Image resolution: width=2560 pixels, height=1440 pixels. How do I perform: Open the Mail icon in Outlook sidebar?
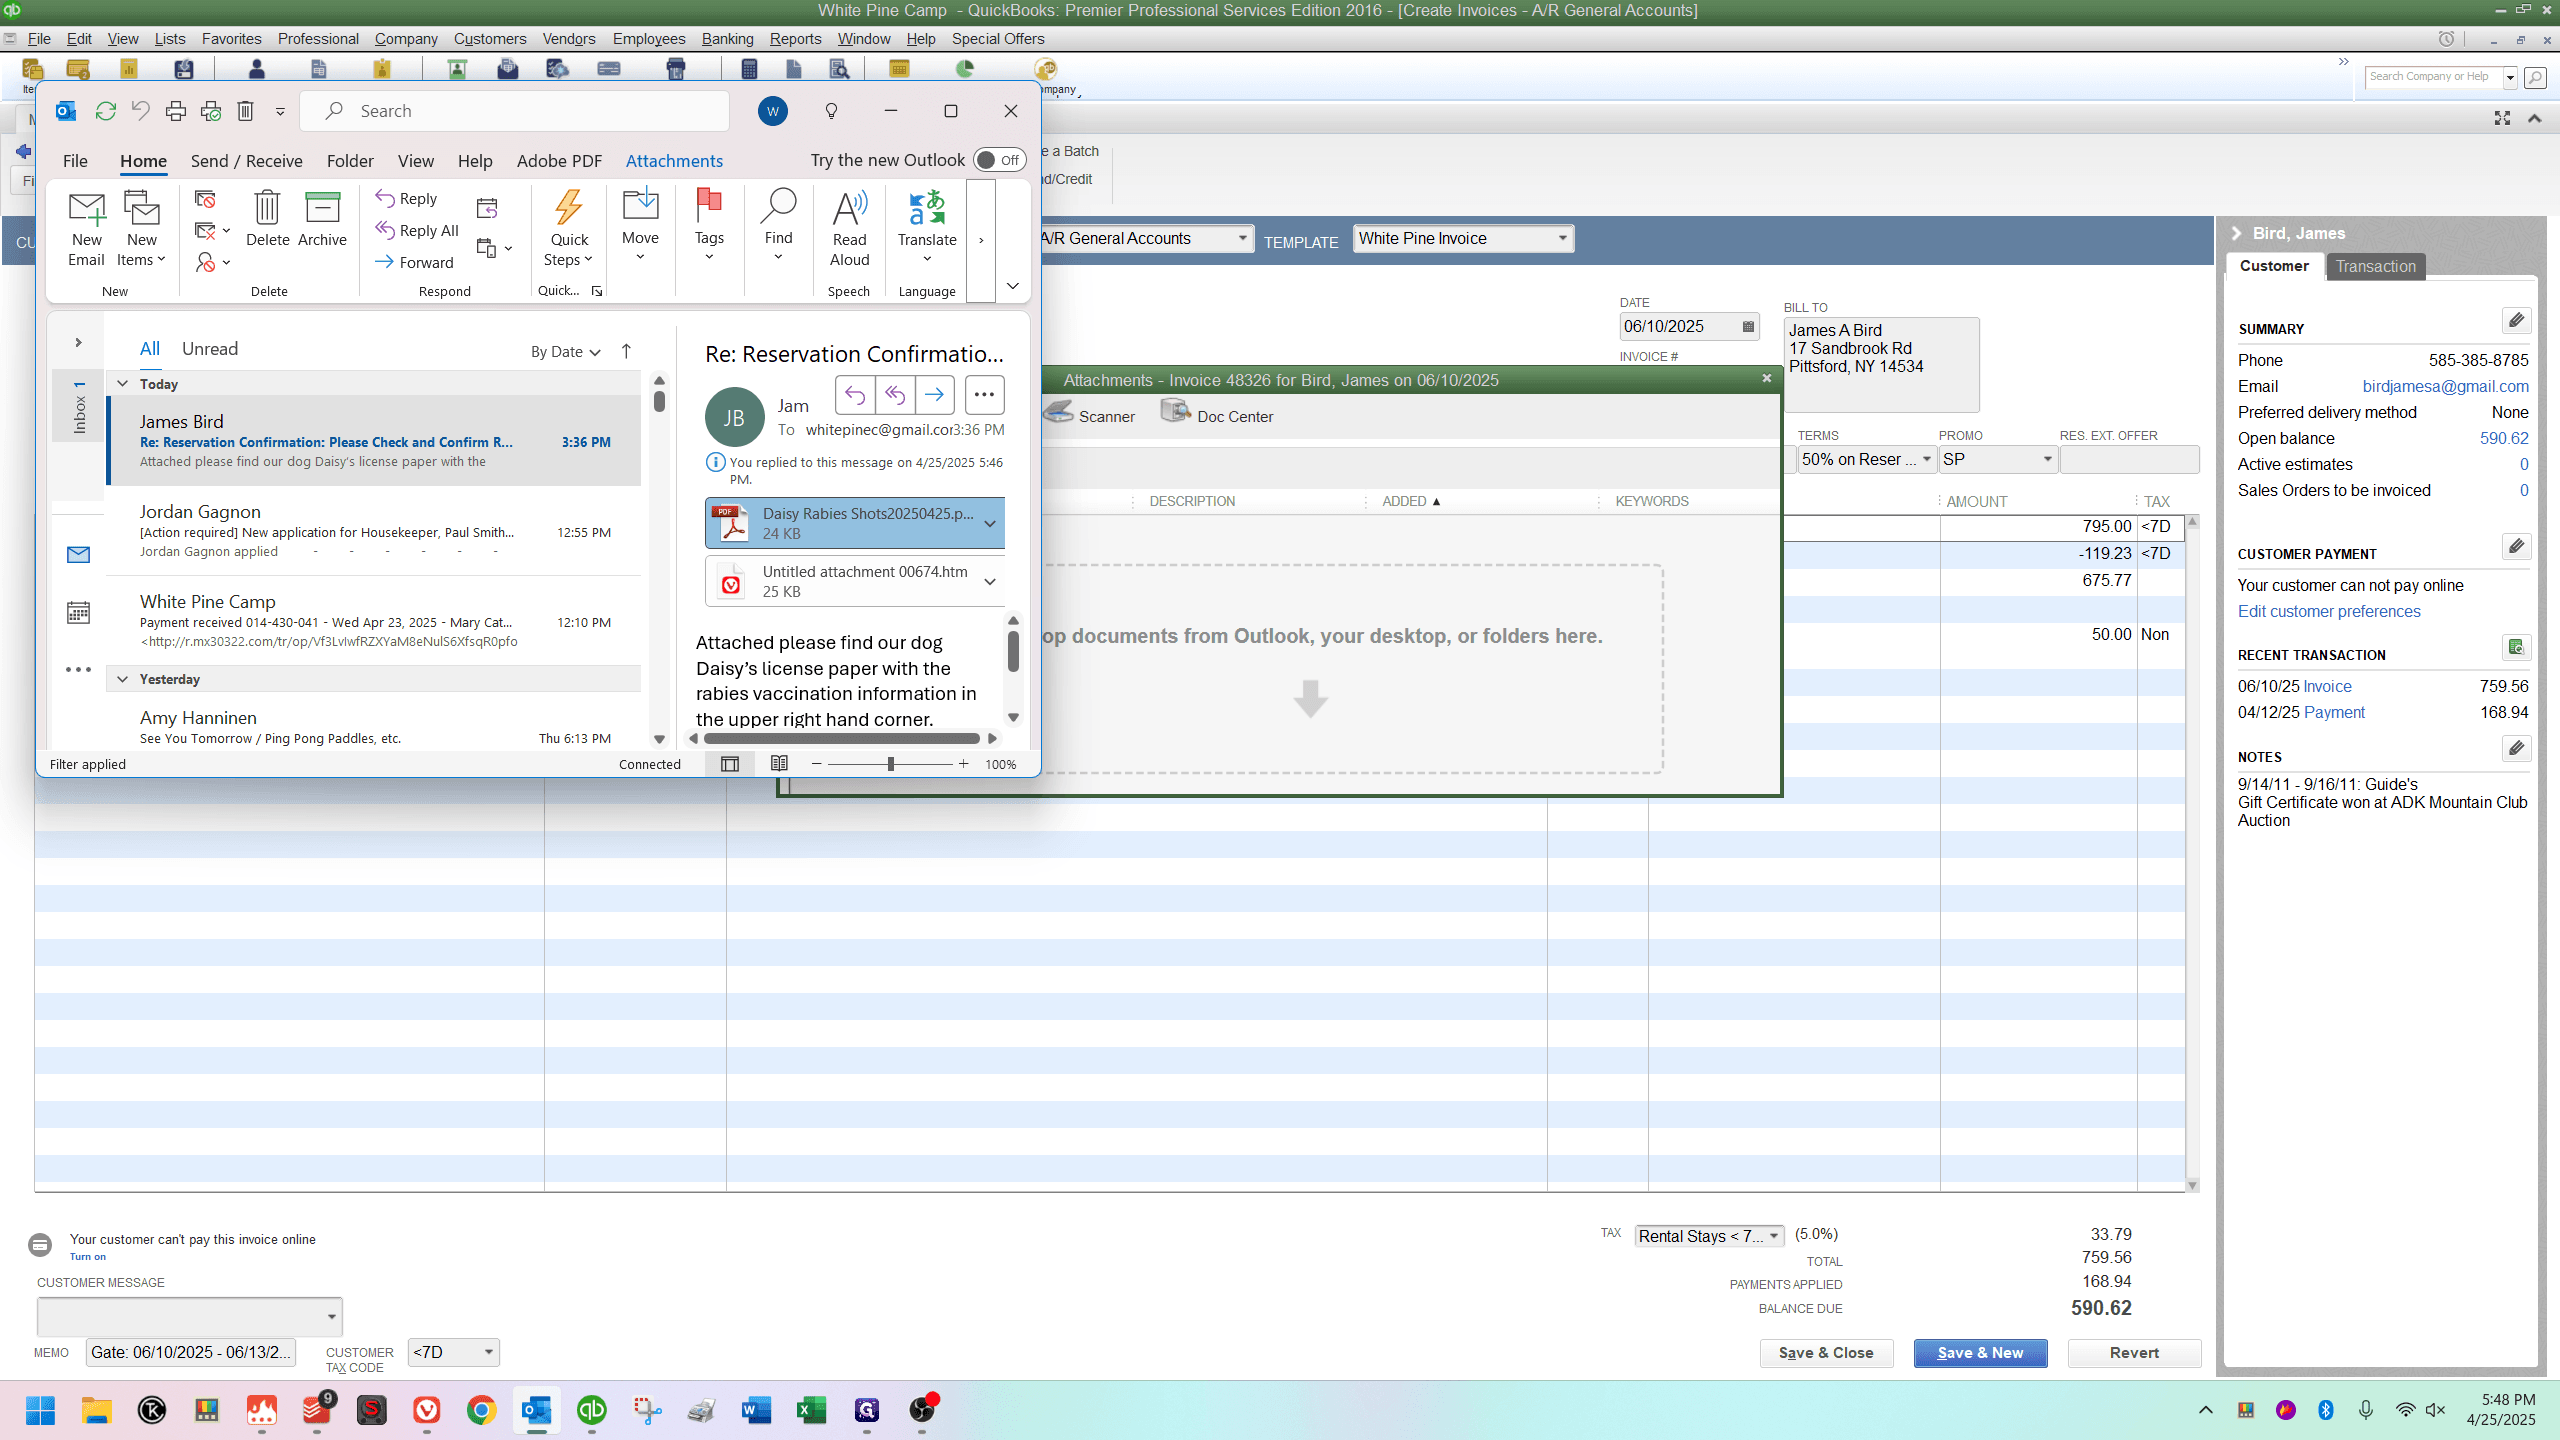pyautogui.click(x=78, y=554)
